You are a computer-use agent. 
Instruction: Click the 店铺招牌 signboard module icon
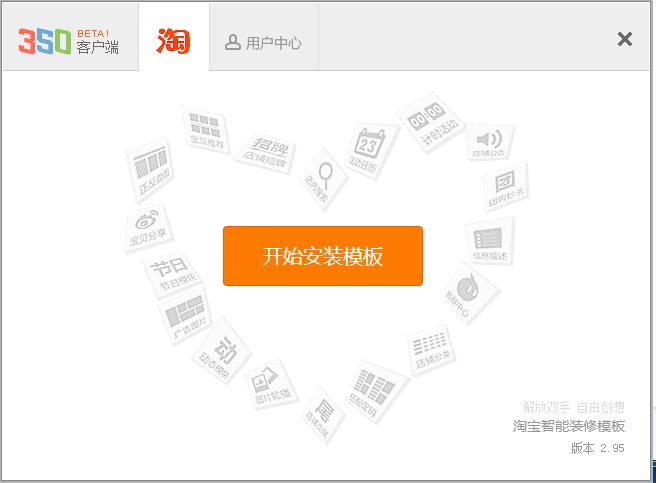(266, 153)
